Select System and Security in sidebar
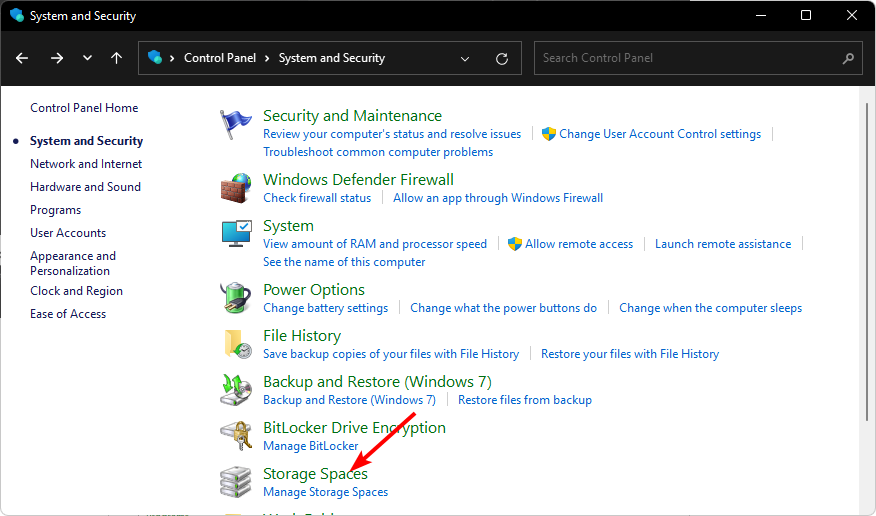Viewport: 876px width, 516px height. 87,141
